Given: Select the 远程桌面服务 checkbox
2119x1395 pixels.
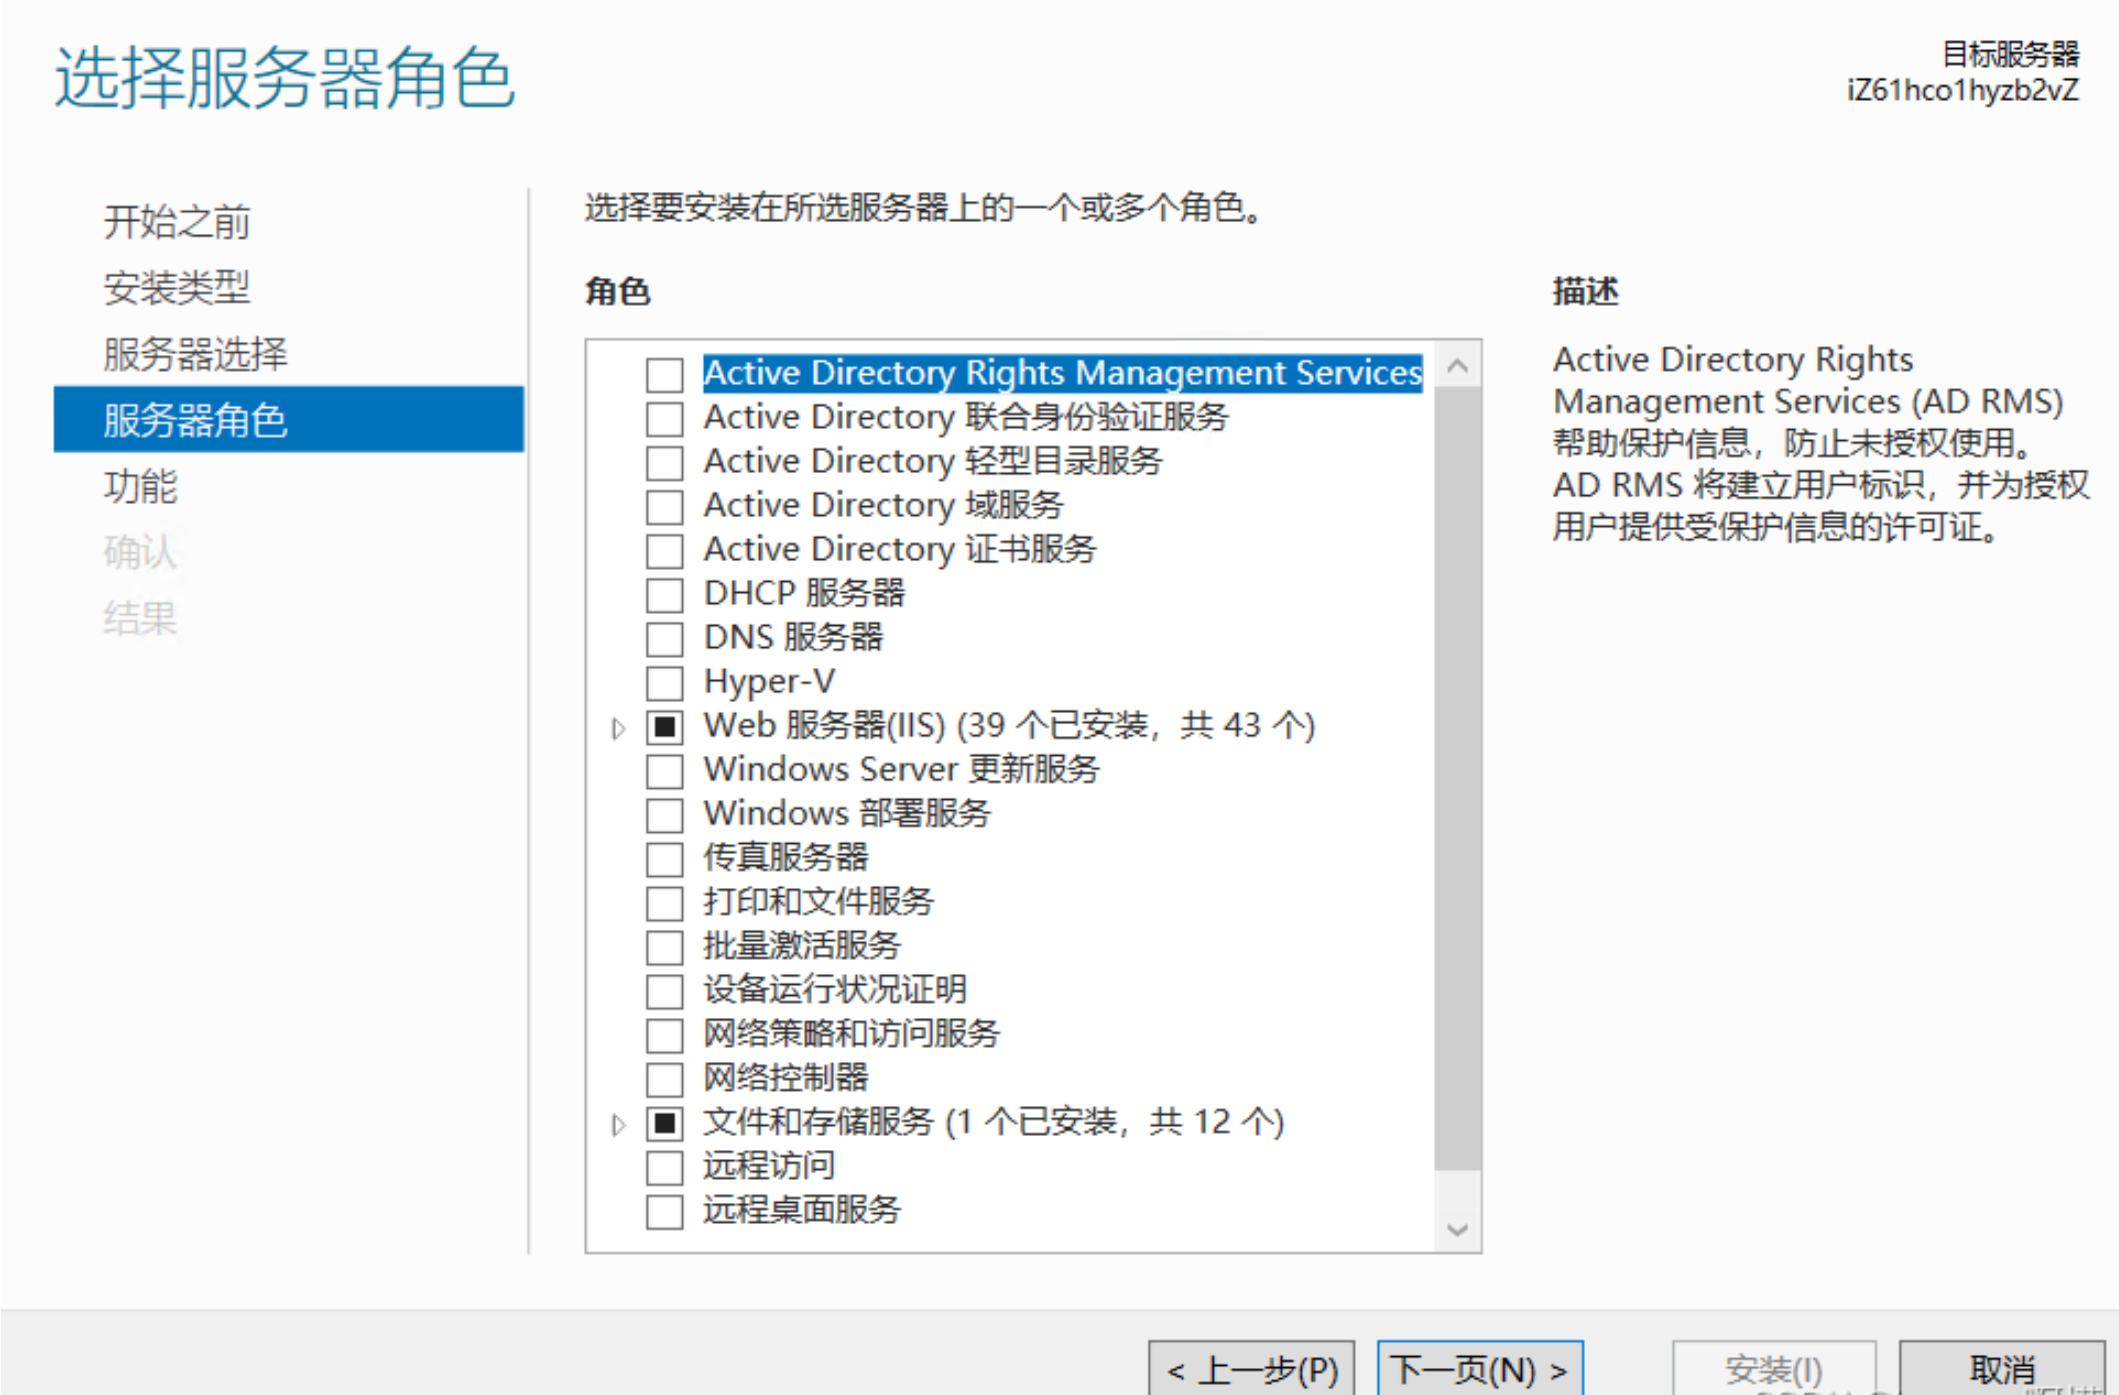Looking at the screenshot, I should pyautogui.click(x=664, y=1211).
